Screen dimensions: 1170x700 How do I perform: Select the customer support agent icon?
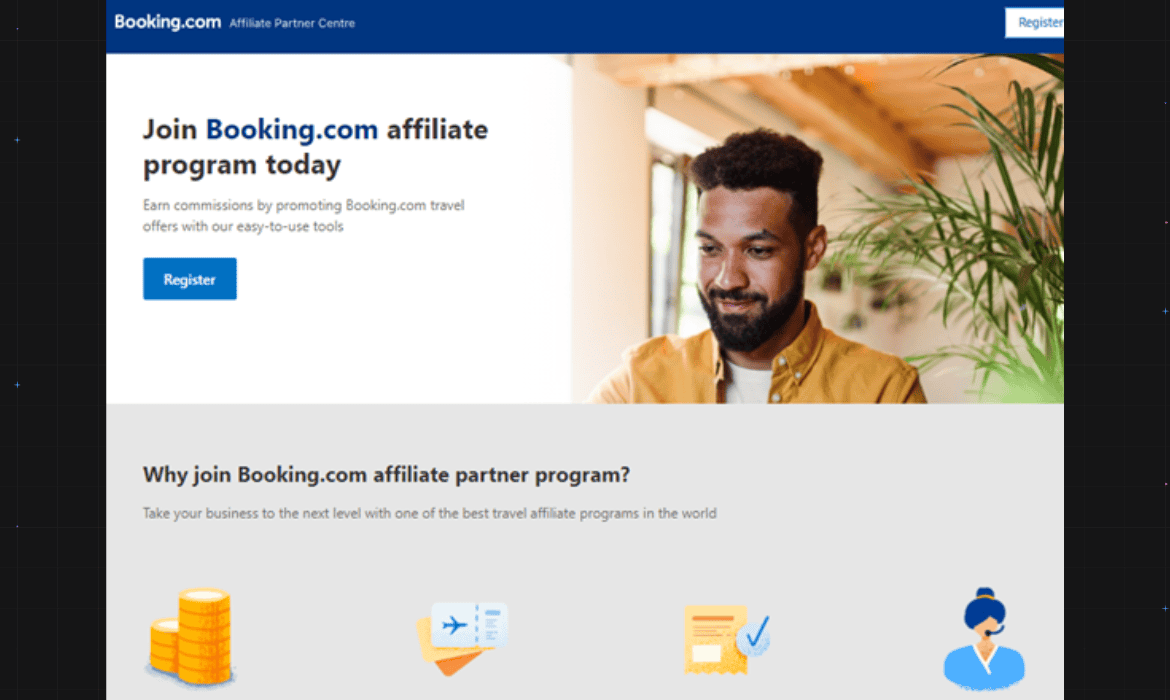pyautogui.click(x=984, y=639)
